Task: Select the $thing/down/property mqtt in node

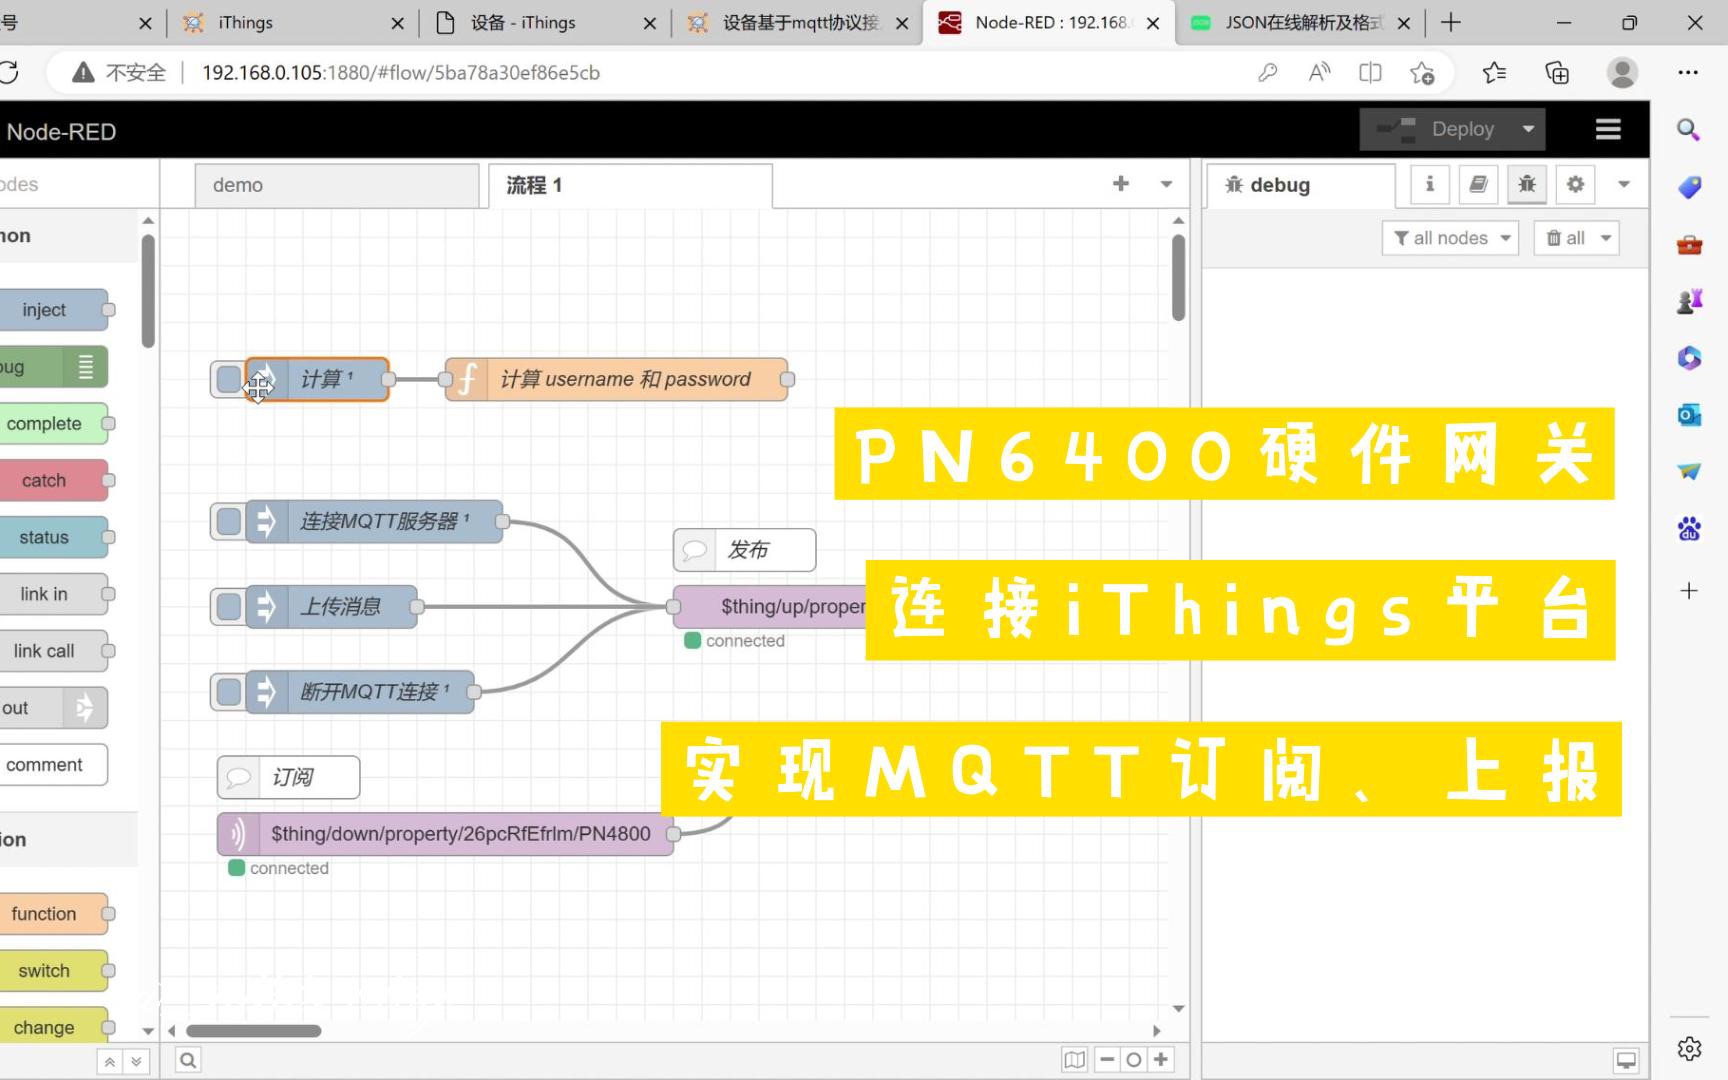Action: click(x=445, y=834)
